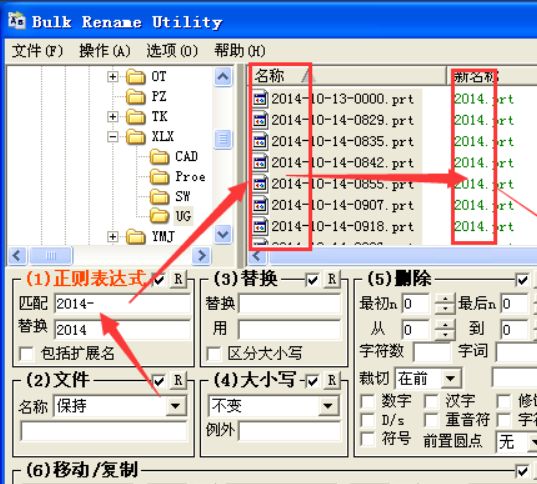The image size is (537, 484).
Task: Increase the 最初n spinner value
Action: click(x=445, y=299)
